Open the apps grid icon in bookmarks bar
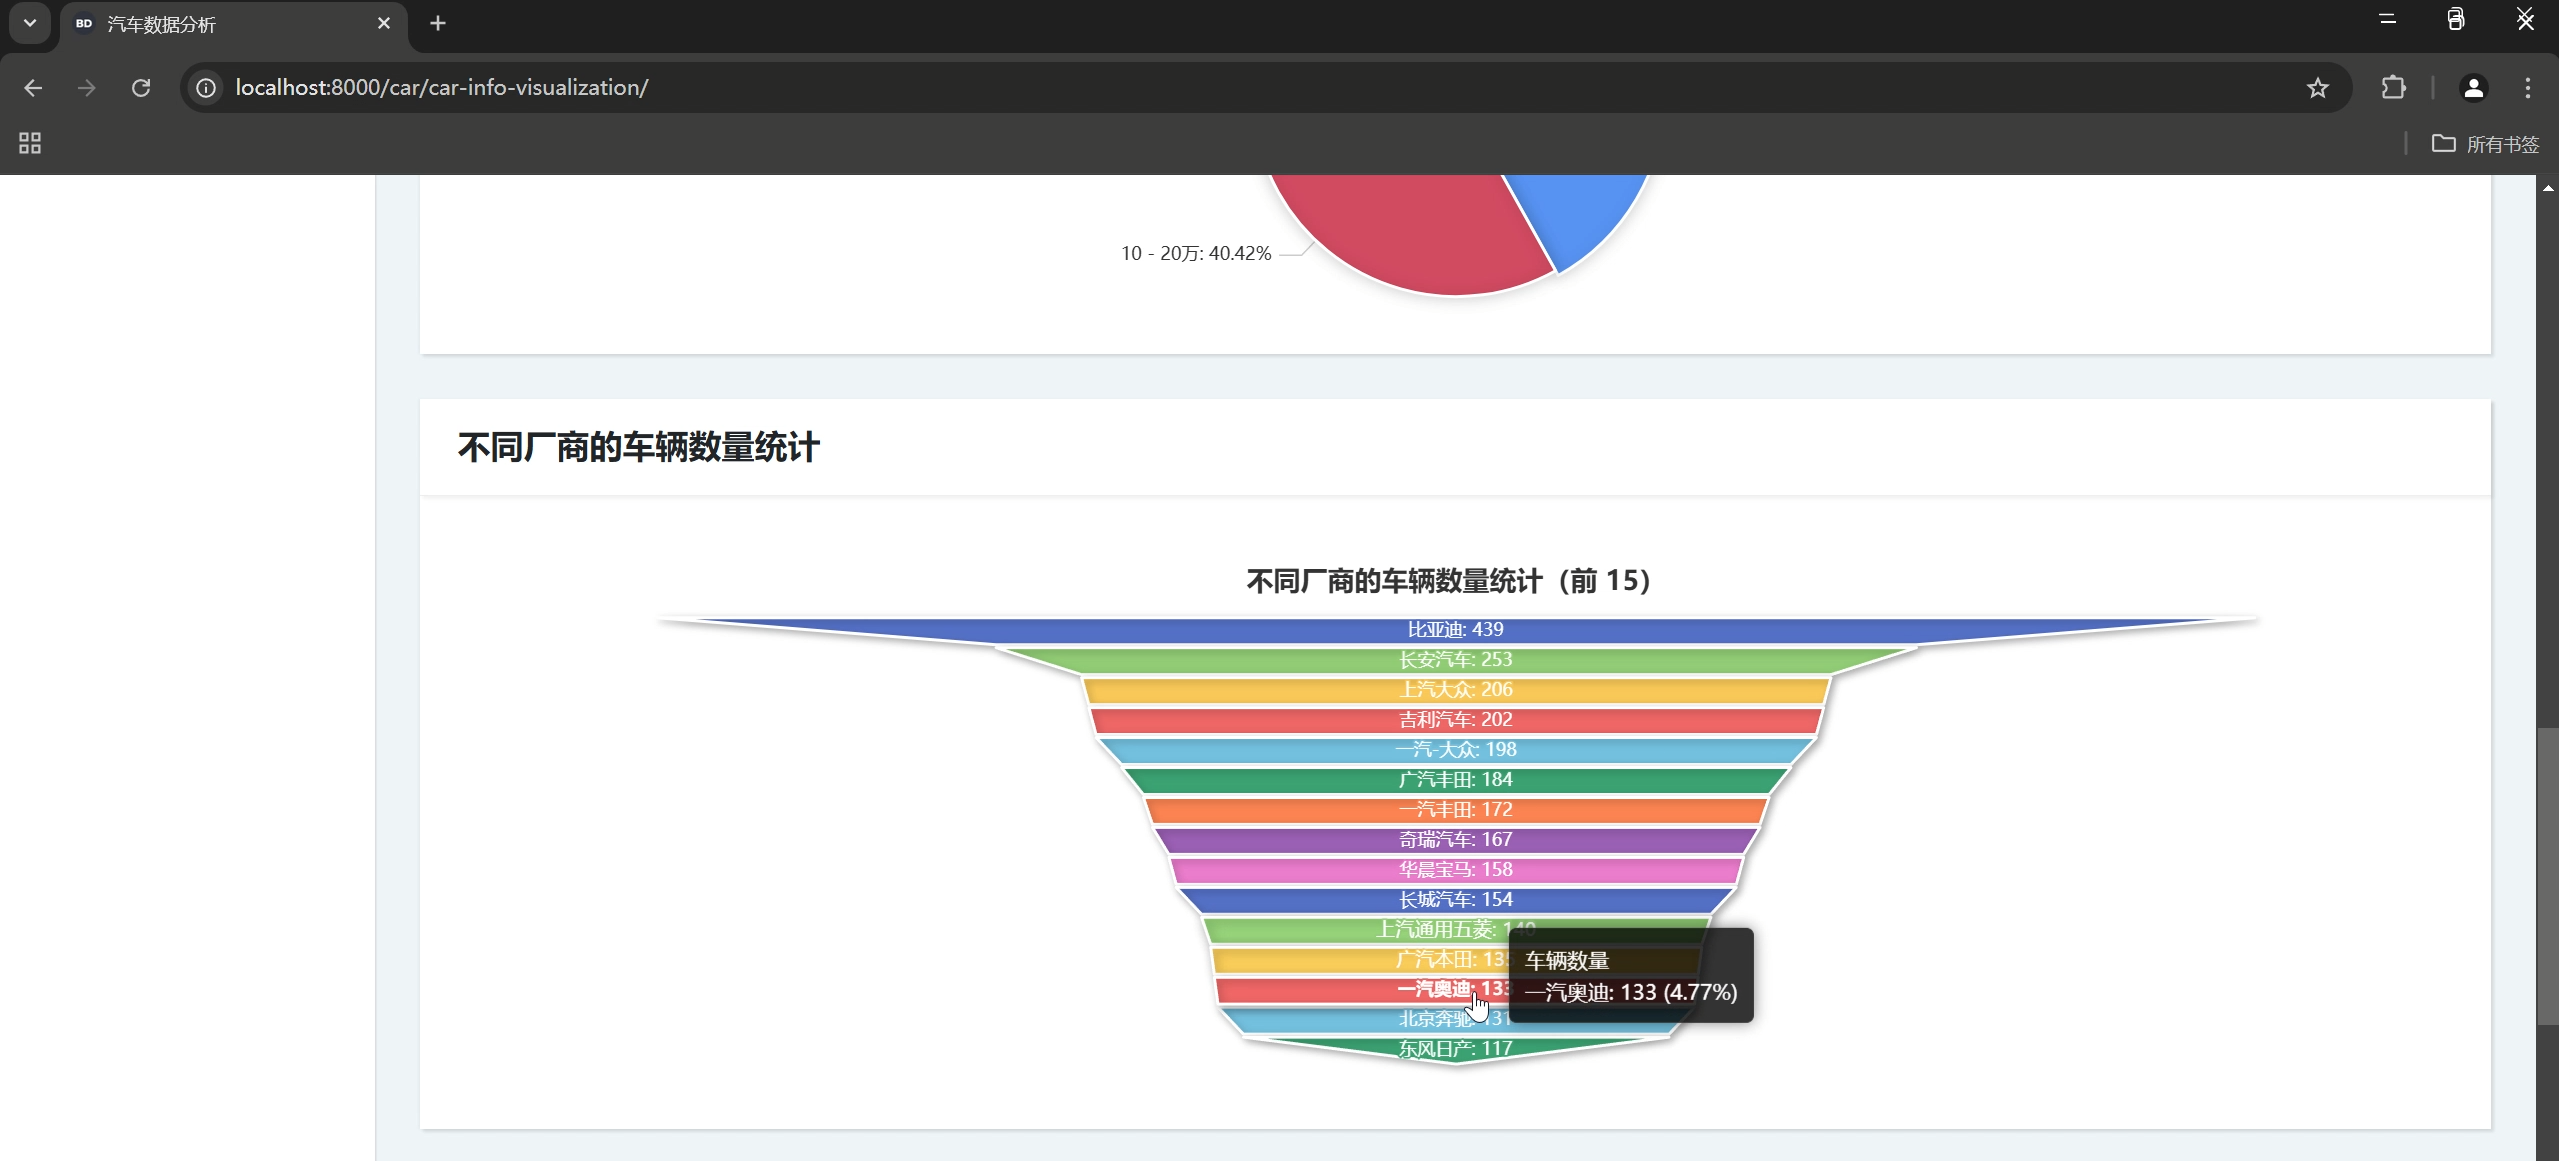This screenshot has width=2559, height=1161. coord(30,143)
